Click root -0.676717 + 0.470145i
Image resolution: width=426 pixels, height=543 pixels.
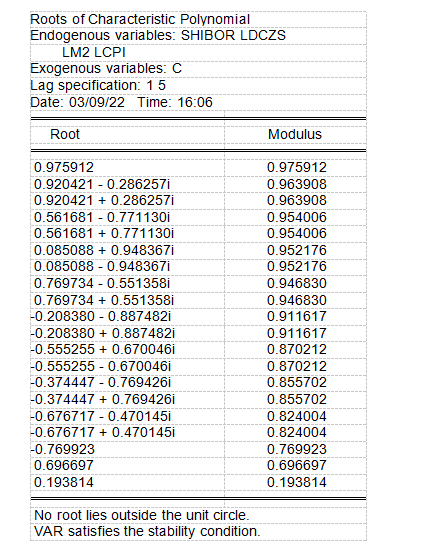(x=103, y=433)
